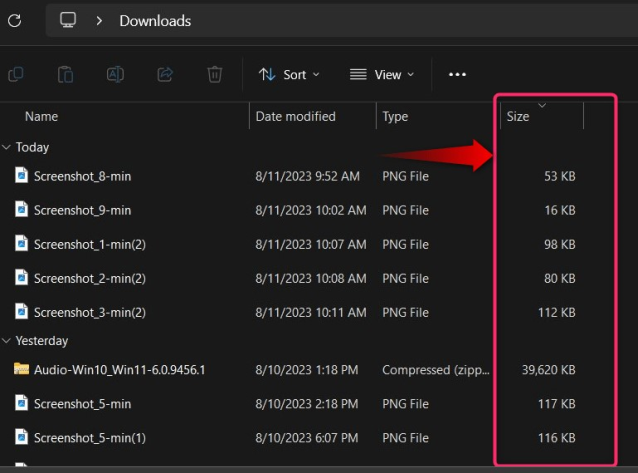Sort by the Name column header
Viewport: 638px width, 473px height.
point(41,116)
